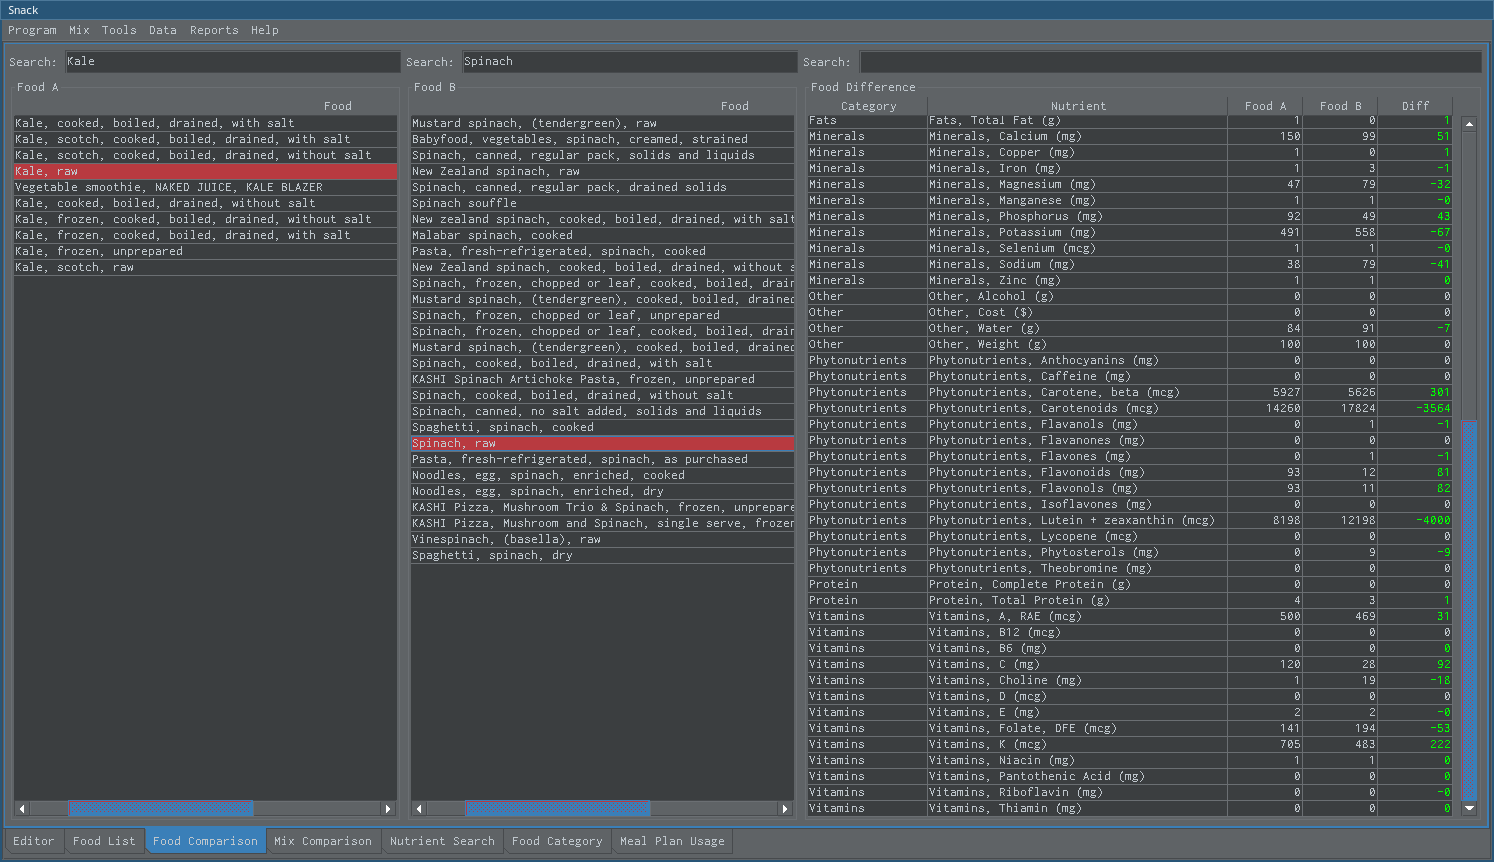Click the Food B search field containing Spinach
The height and width of the screenshot is (862, 1494).
point(629,62)
